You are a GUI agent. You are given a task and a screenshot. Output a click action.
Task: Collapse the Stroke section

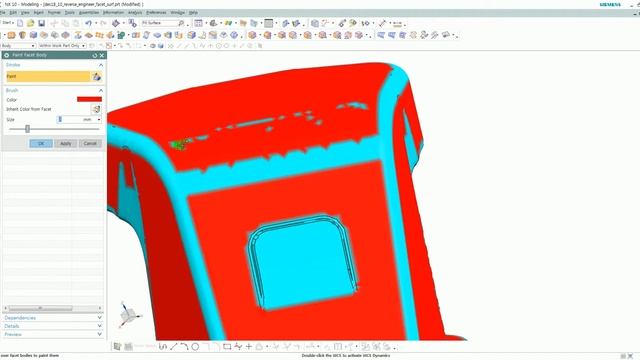[100, 65]
